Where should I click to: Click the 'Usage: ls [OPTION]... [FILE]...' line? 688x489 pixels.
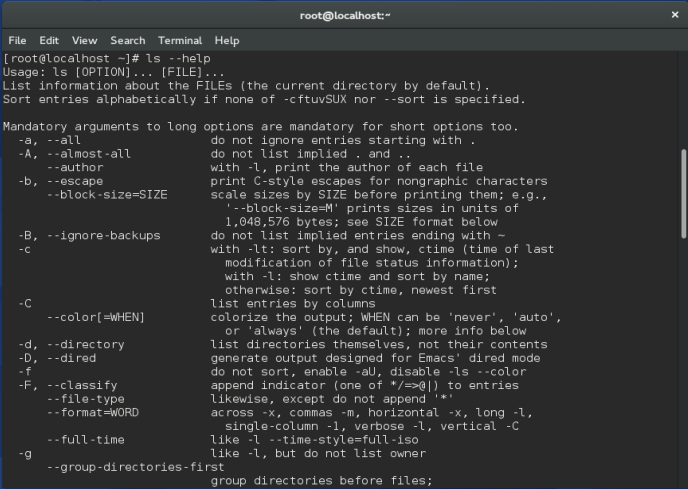(x=114, y=72)
